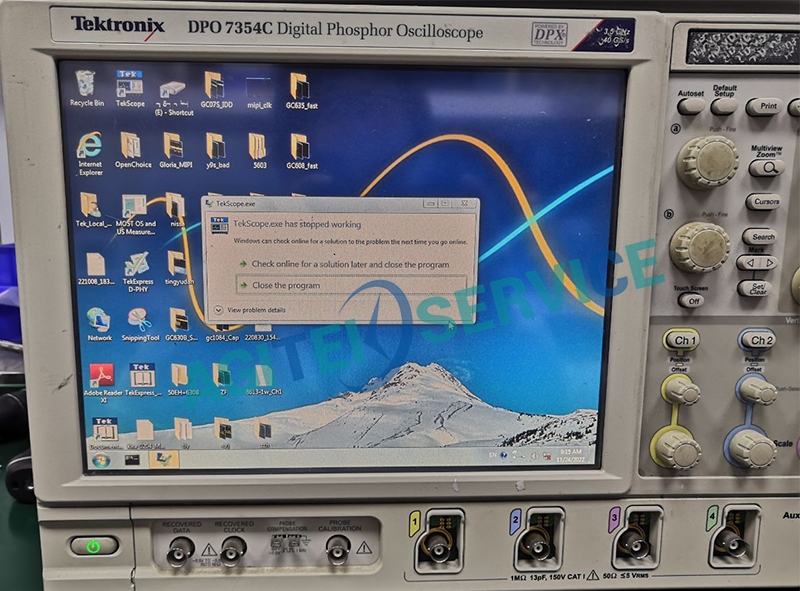Open the Recycle Bin desktop icon
The width and height of the screenshot is (800, 591).
pos(86,89)
